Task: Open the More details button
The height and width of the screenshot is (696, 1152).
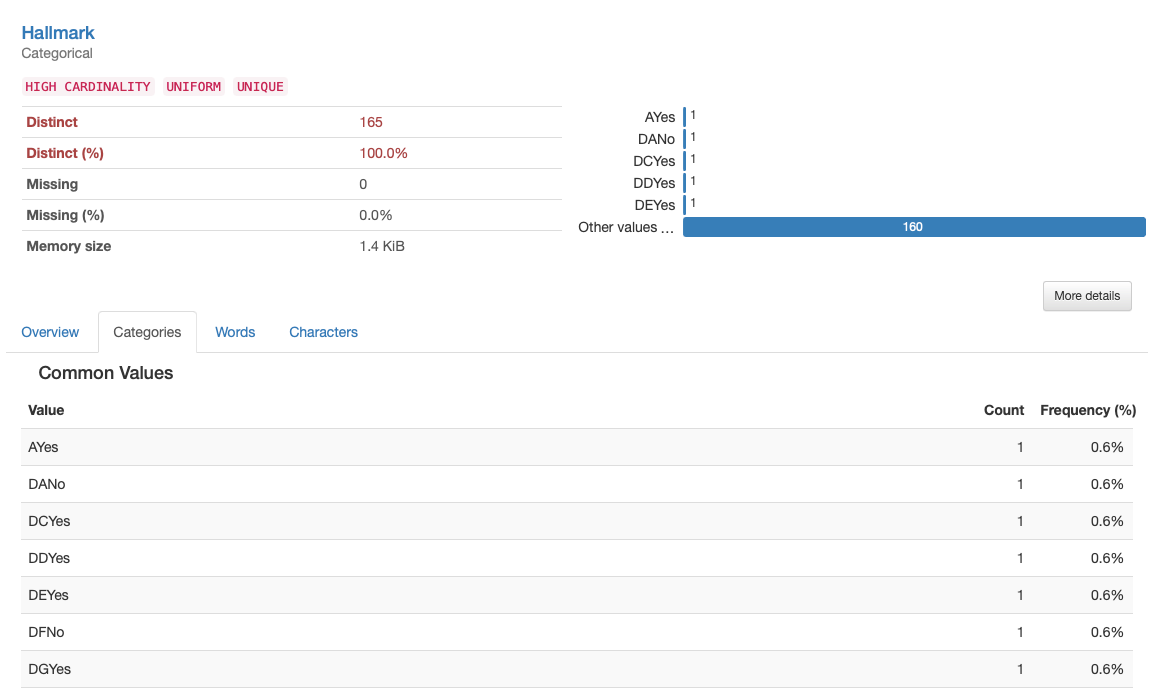Action: point(1087,296)
